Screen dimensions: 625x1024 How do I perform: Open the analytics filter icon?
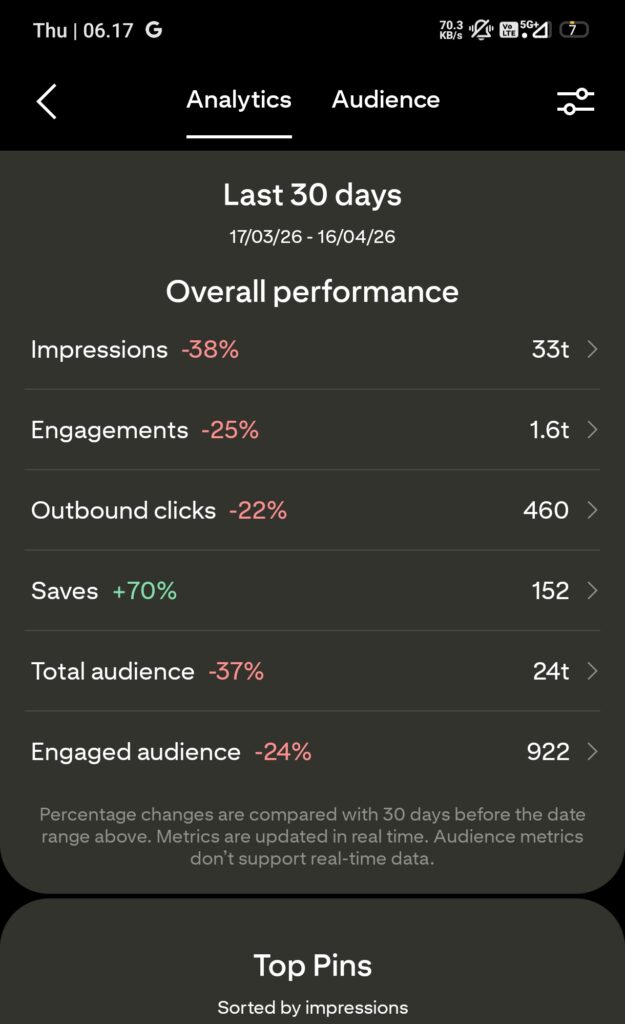pyautogui.click(x=576, y=101)
